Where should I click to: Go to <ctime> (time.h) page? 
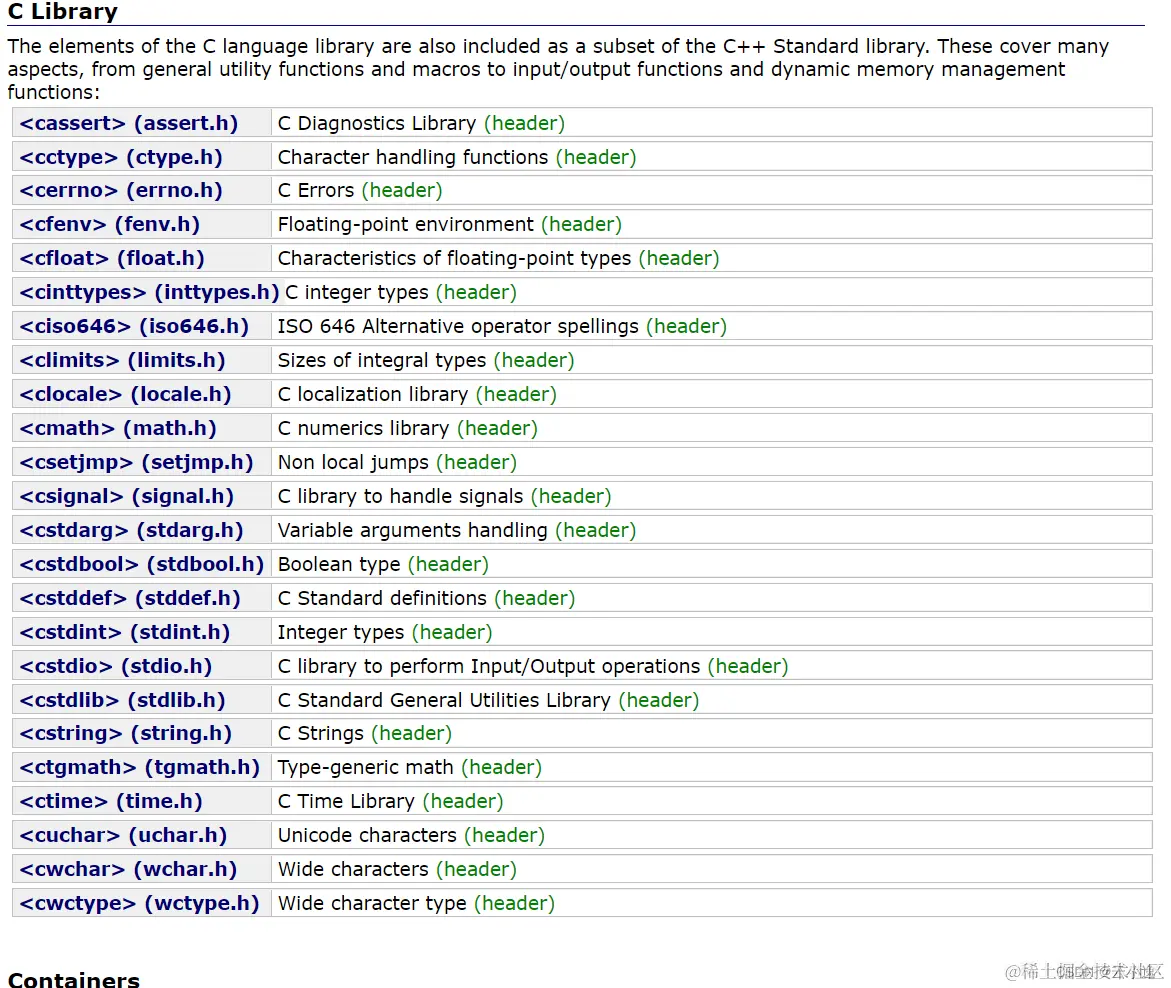111,801
